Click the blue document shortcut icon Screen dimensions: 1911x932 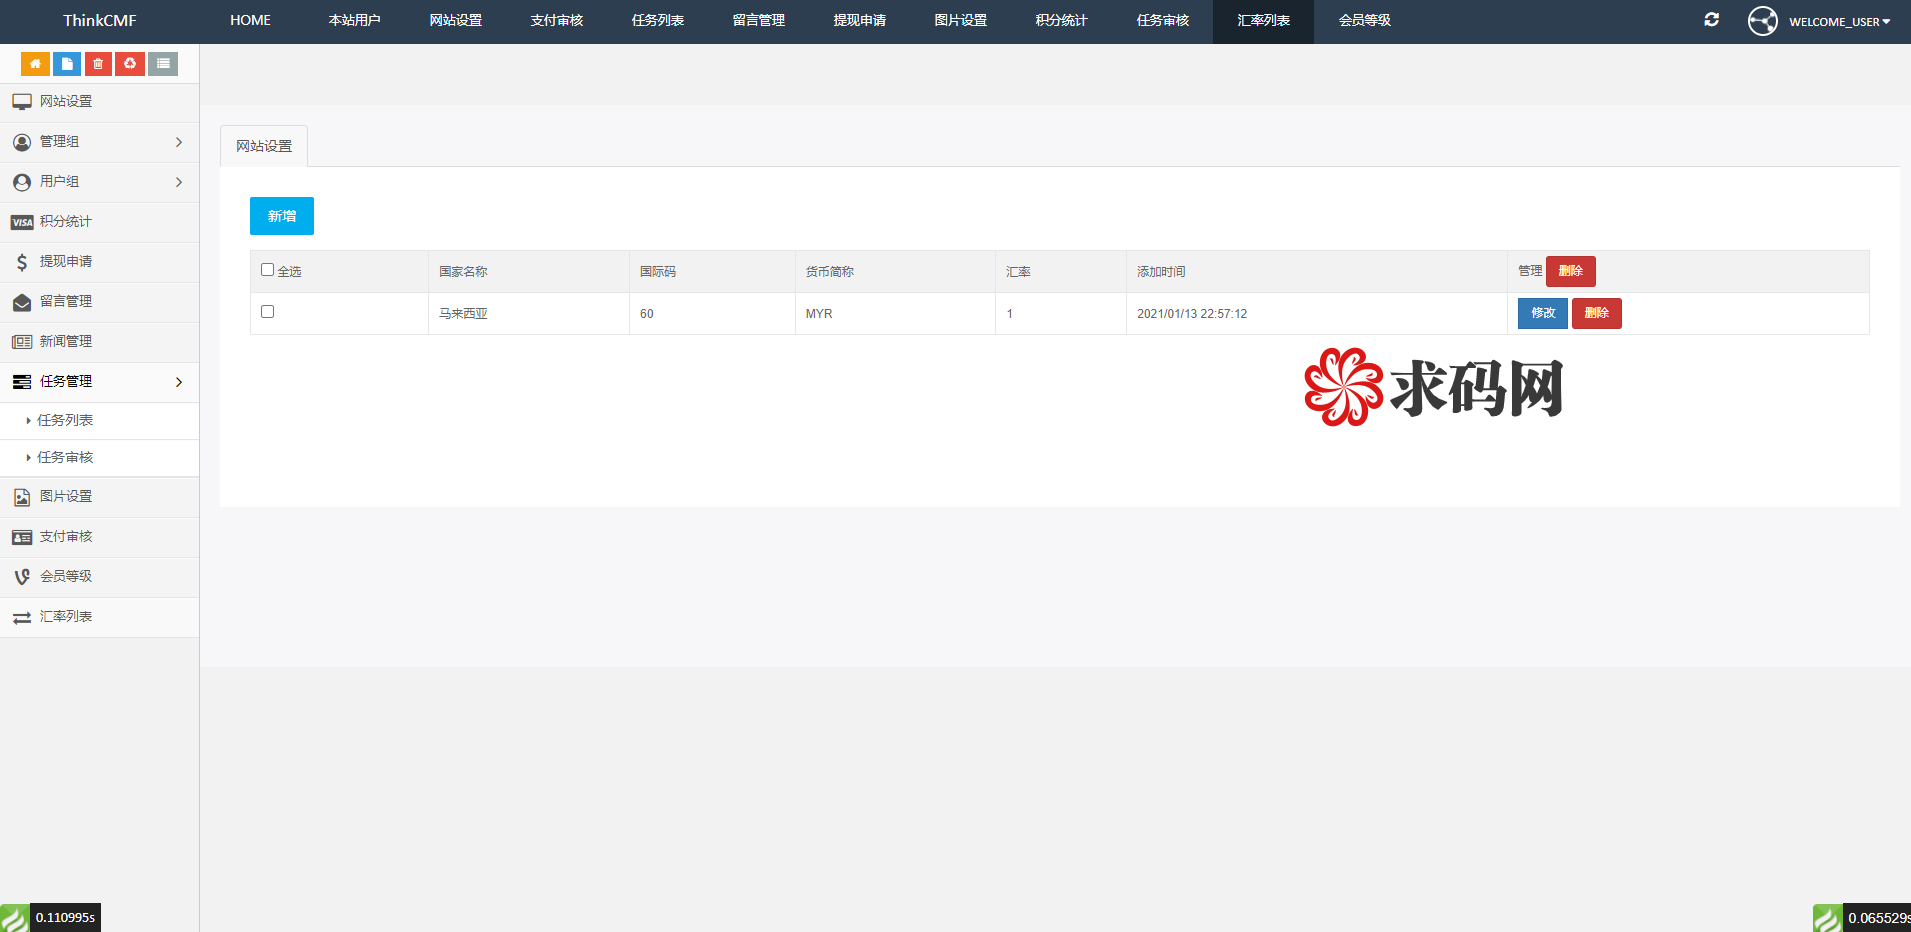[67, 64]
